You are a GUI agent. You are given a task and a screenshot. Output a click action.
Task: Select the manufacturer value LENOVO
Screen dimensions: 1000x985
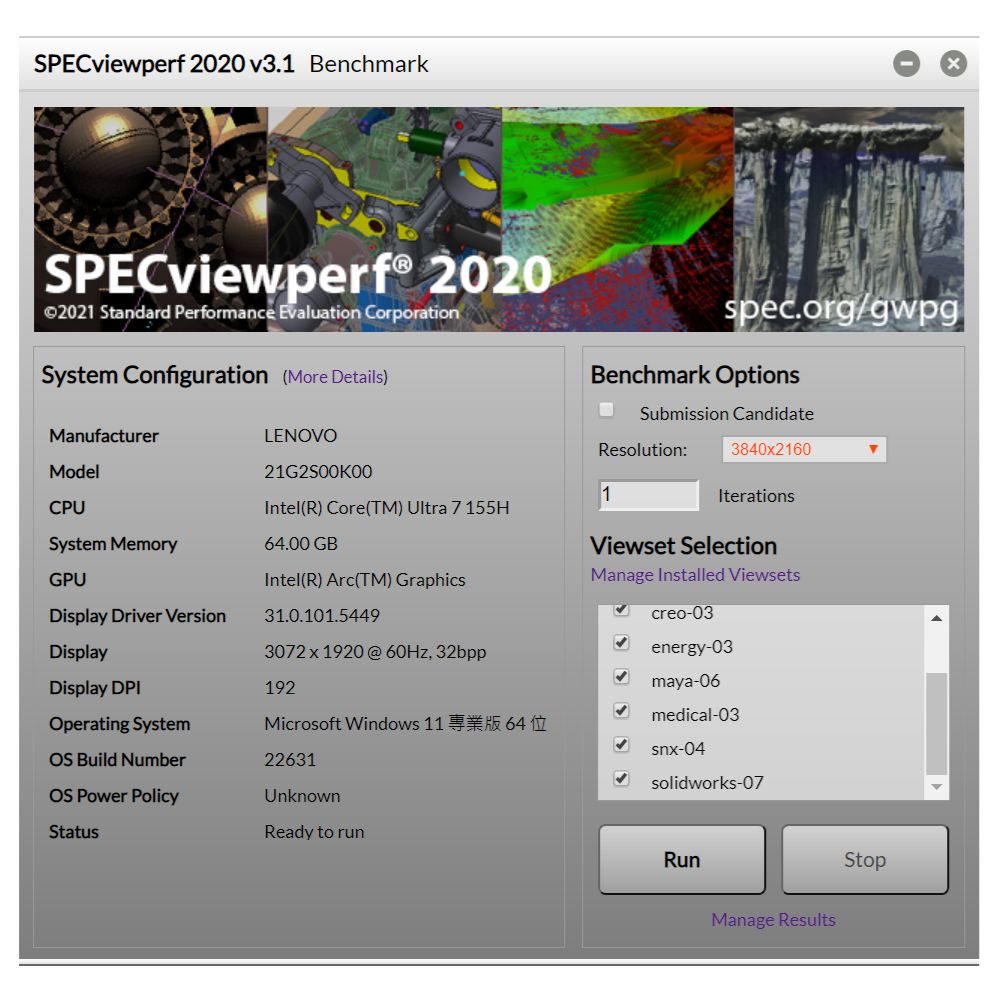pos(300,436)
